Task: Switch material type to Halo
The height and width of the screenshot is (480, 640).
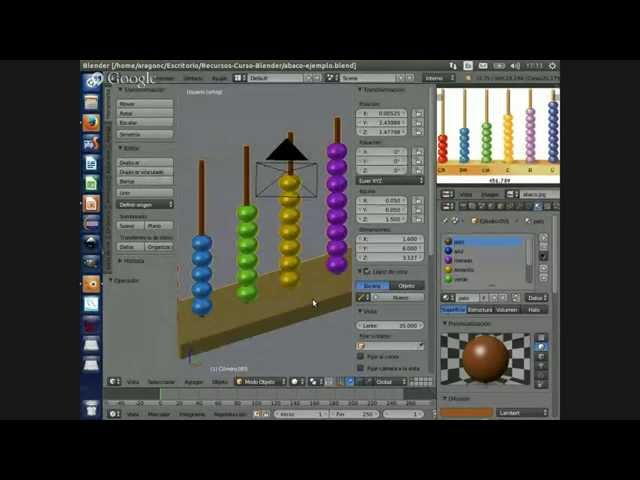Action: point(534,310)
